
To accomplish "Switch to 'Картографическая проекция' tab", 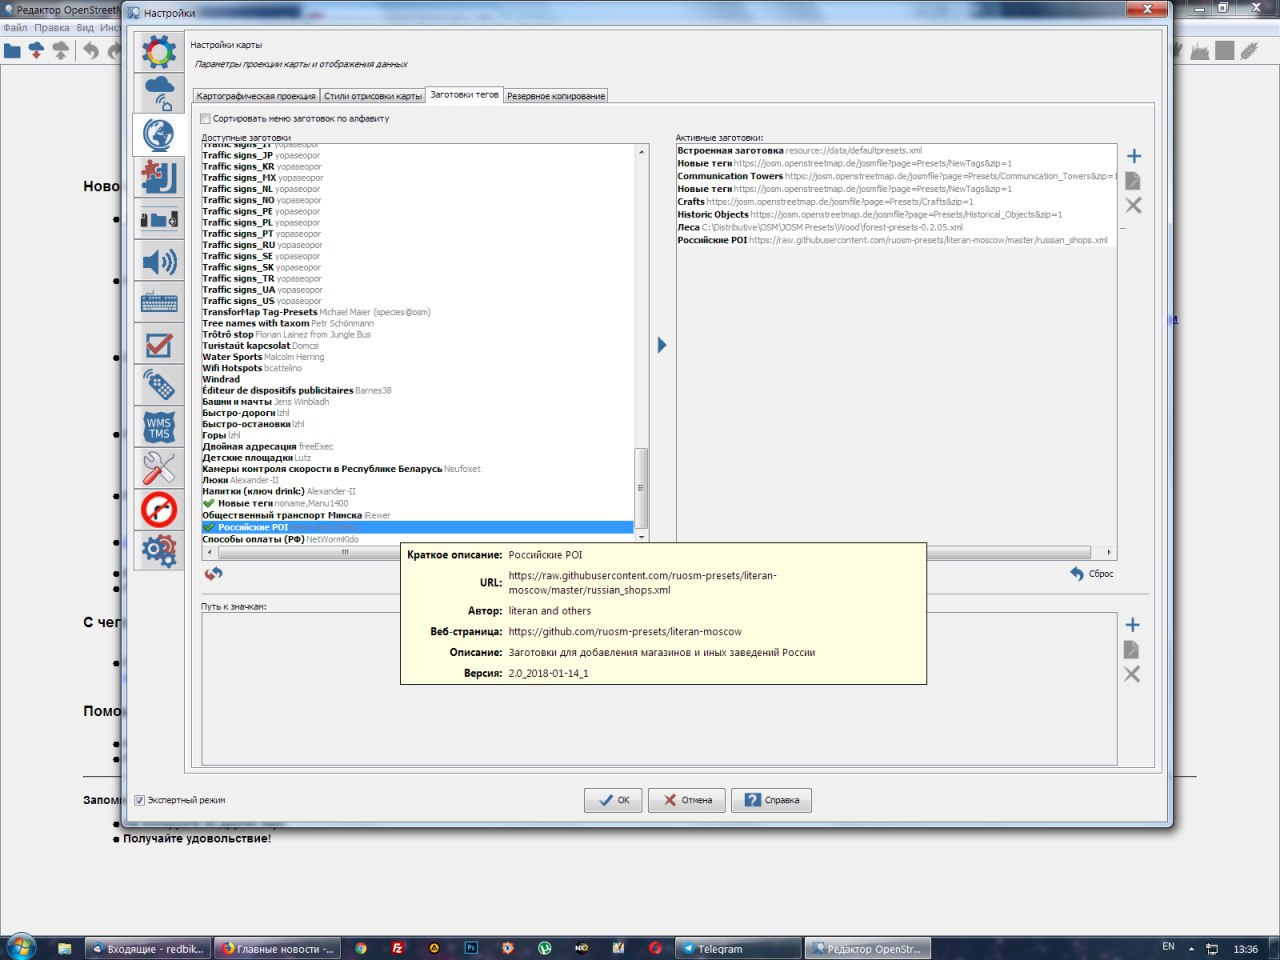I will point(256,96).
